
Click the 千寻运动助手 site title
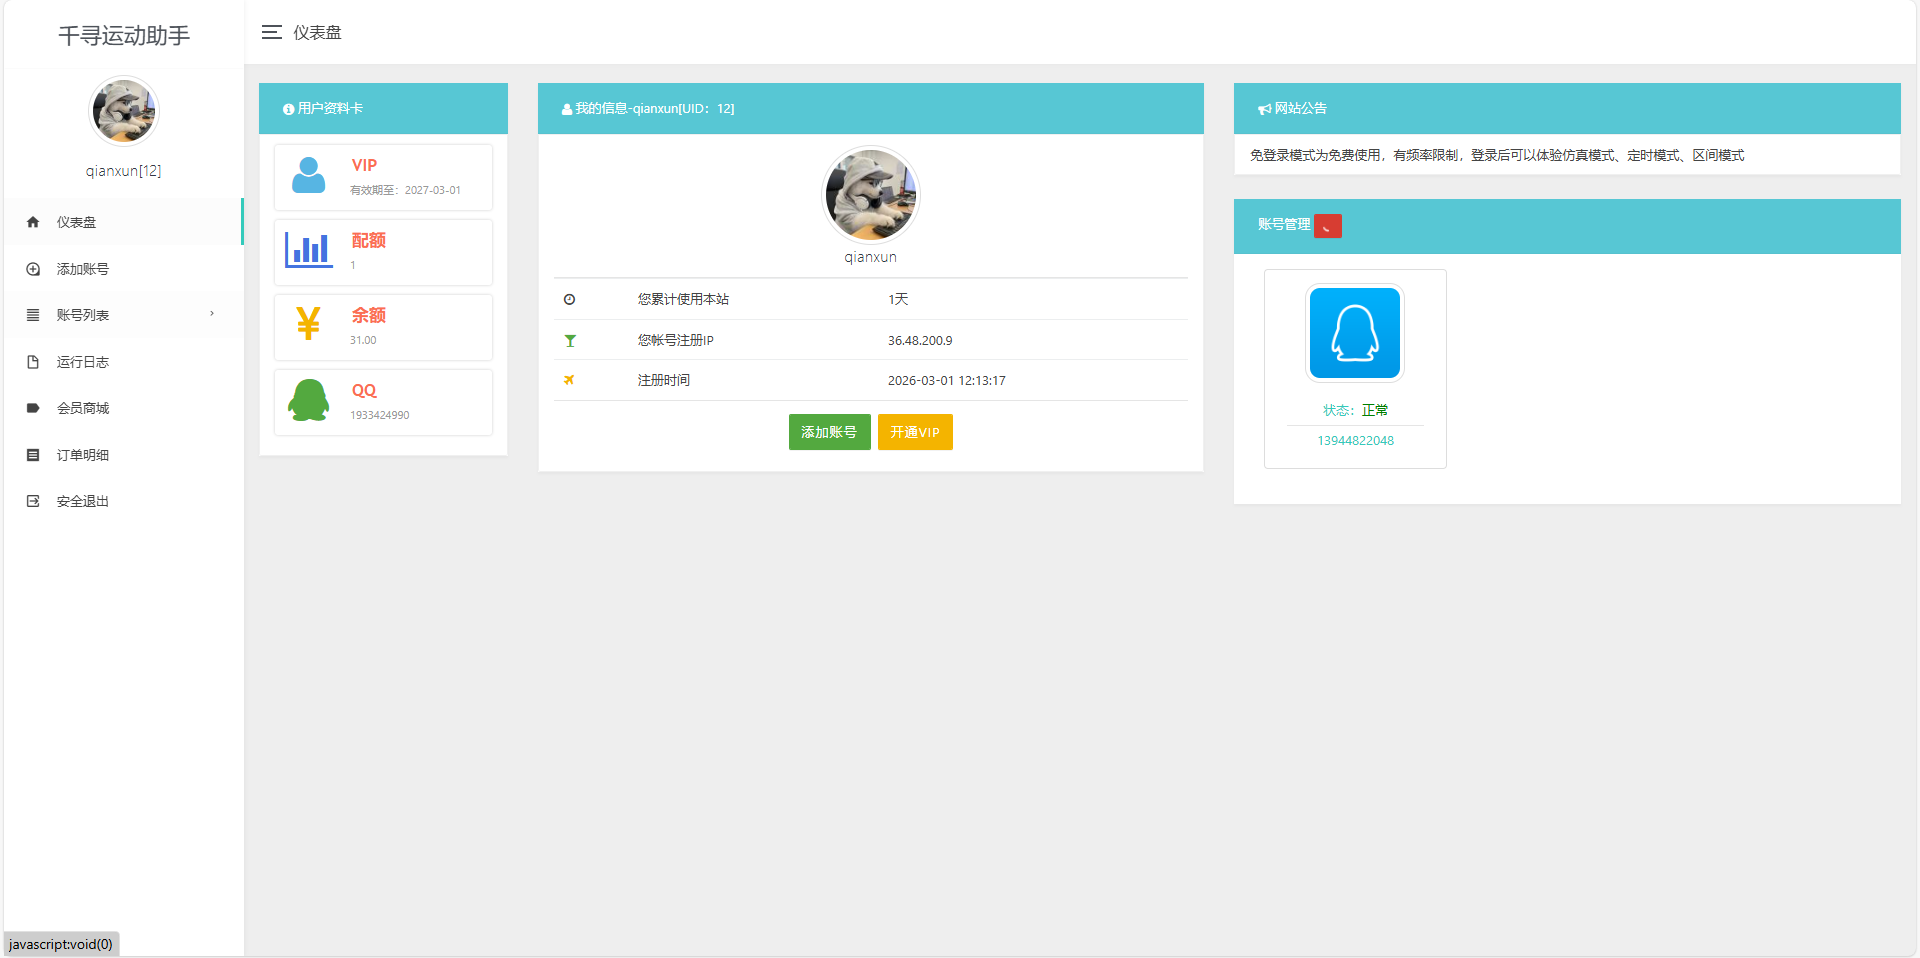tap(124, 36)
